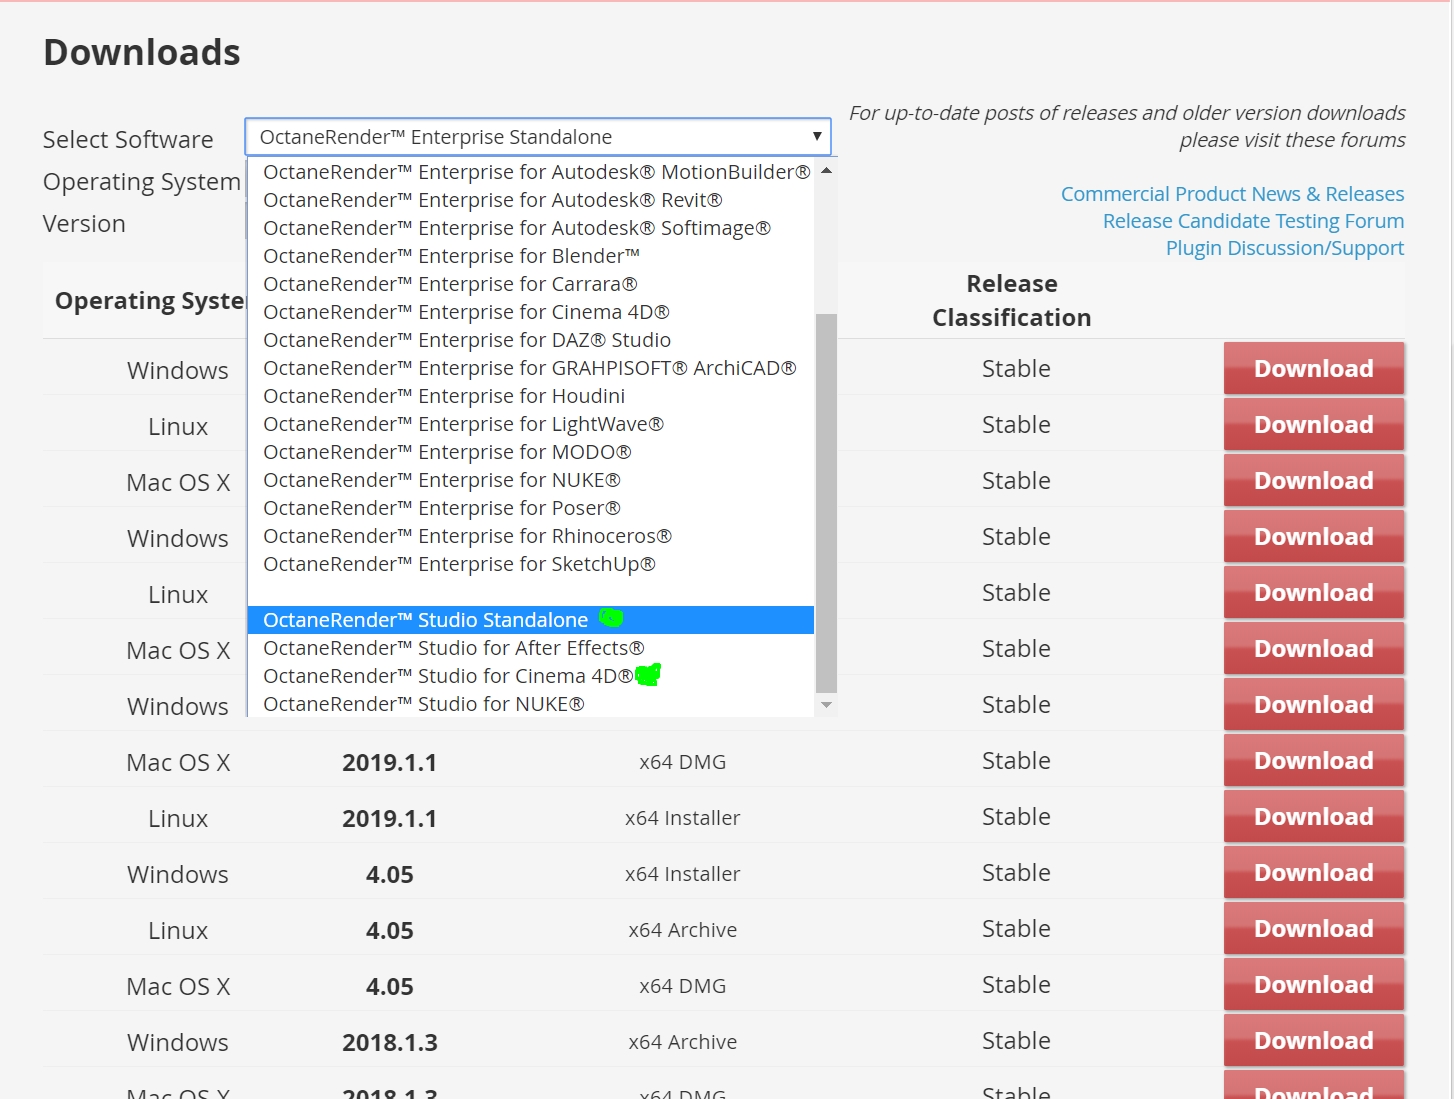Pick OctaneRender Enterprise for Rhinoceros
This screenshot has width=1454, height=1099.
pos(531,536)
